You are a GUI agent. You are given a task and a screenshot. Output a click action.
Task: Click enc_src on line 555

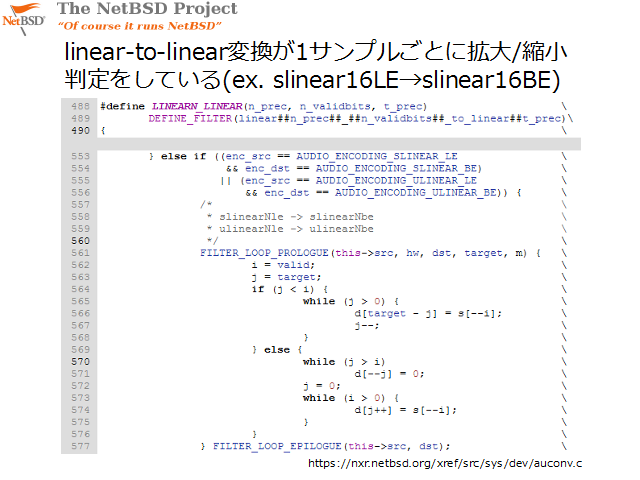tap(267, 180)
